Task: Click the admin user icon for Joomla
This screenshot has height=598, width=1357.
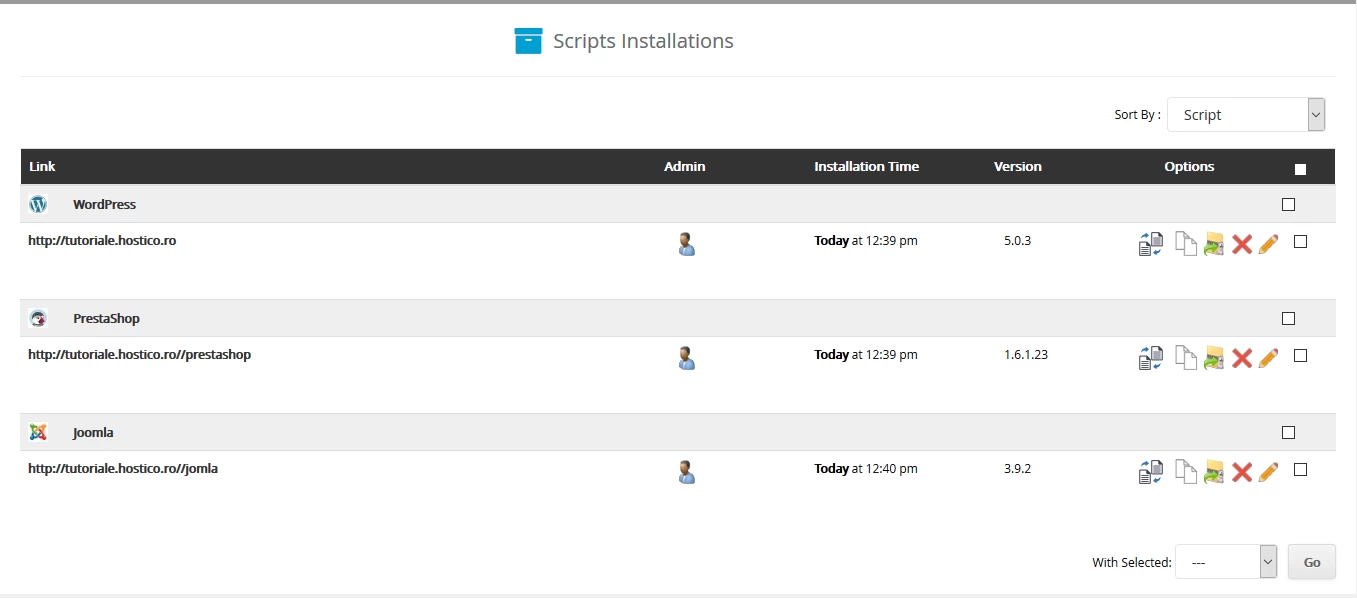Action: 686,471
